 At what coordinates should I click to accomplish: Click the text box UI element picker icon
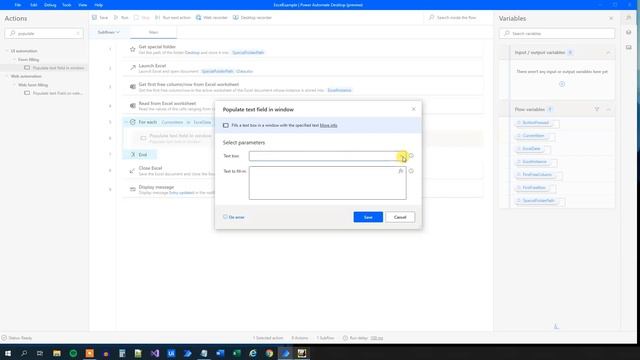402,156
